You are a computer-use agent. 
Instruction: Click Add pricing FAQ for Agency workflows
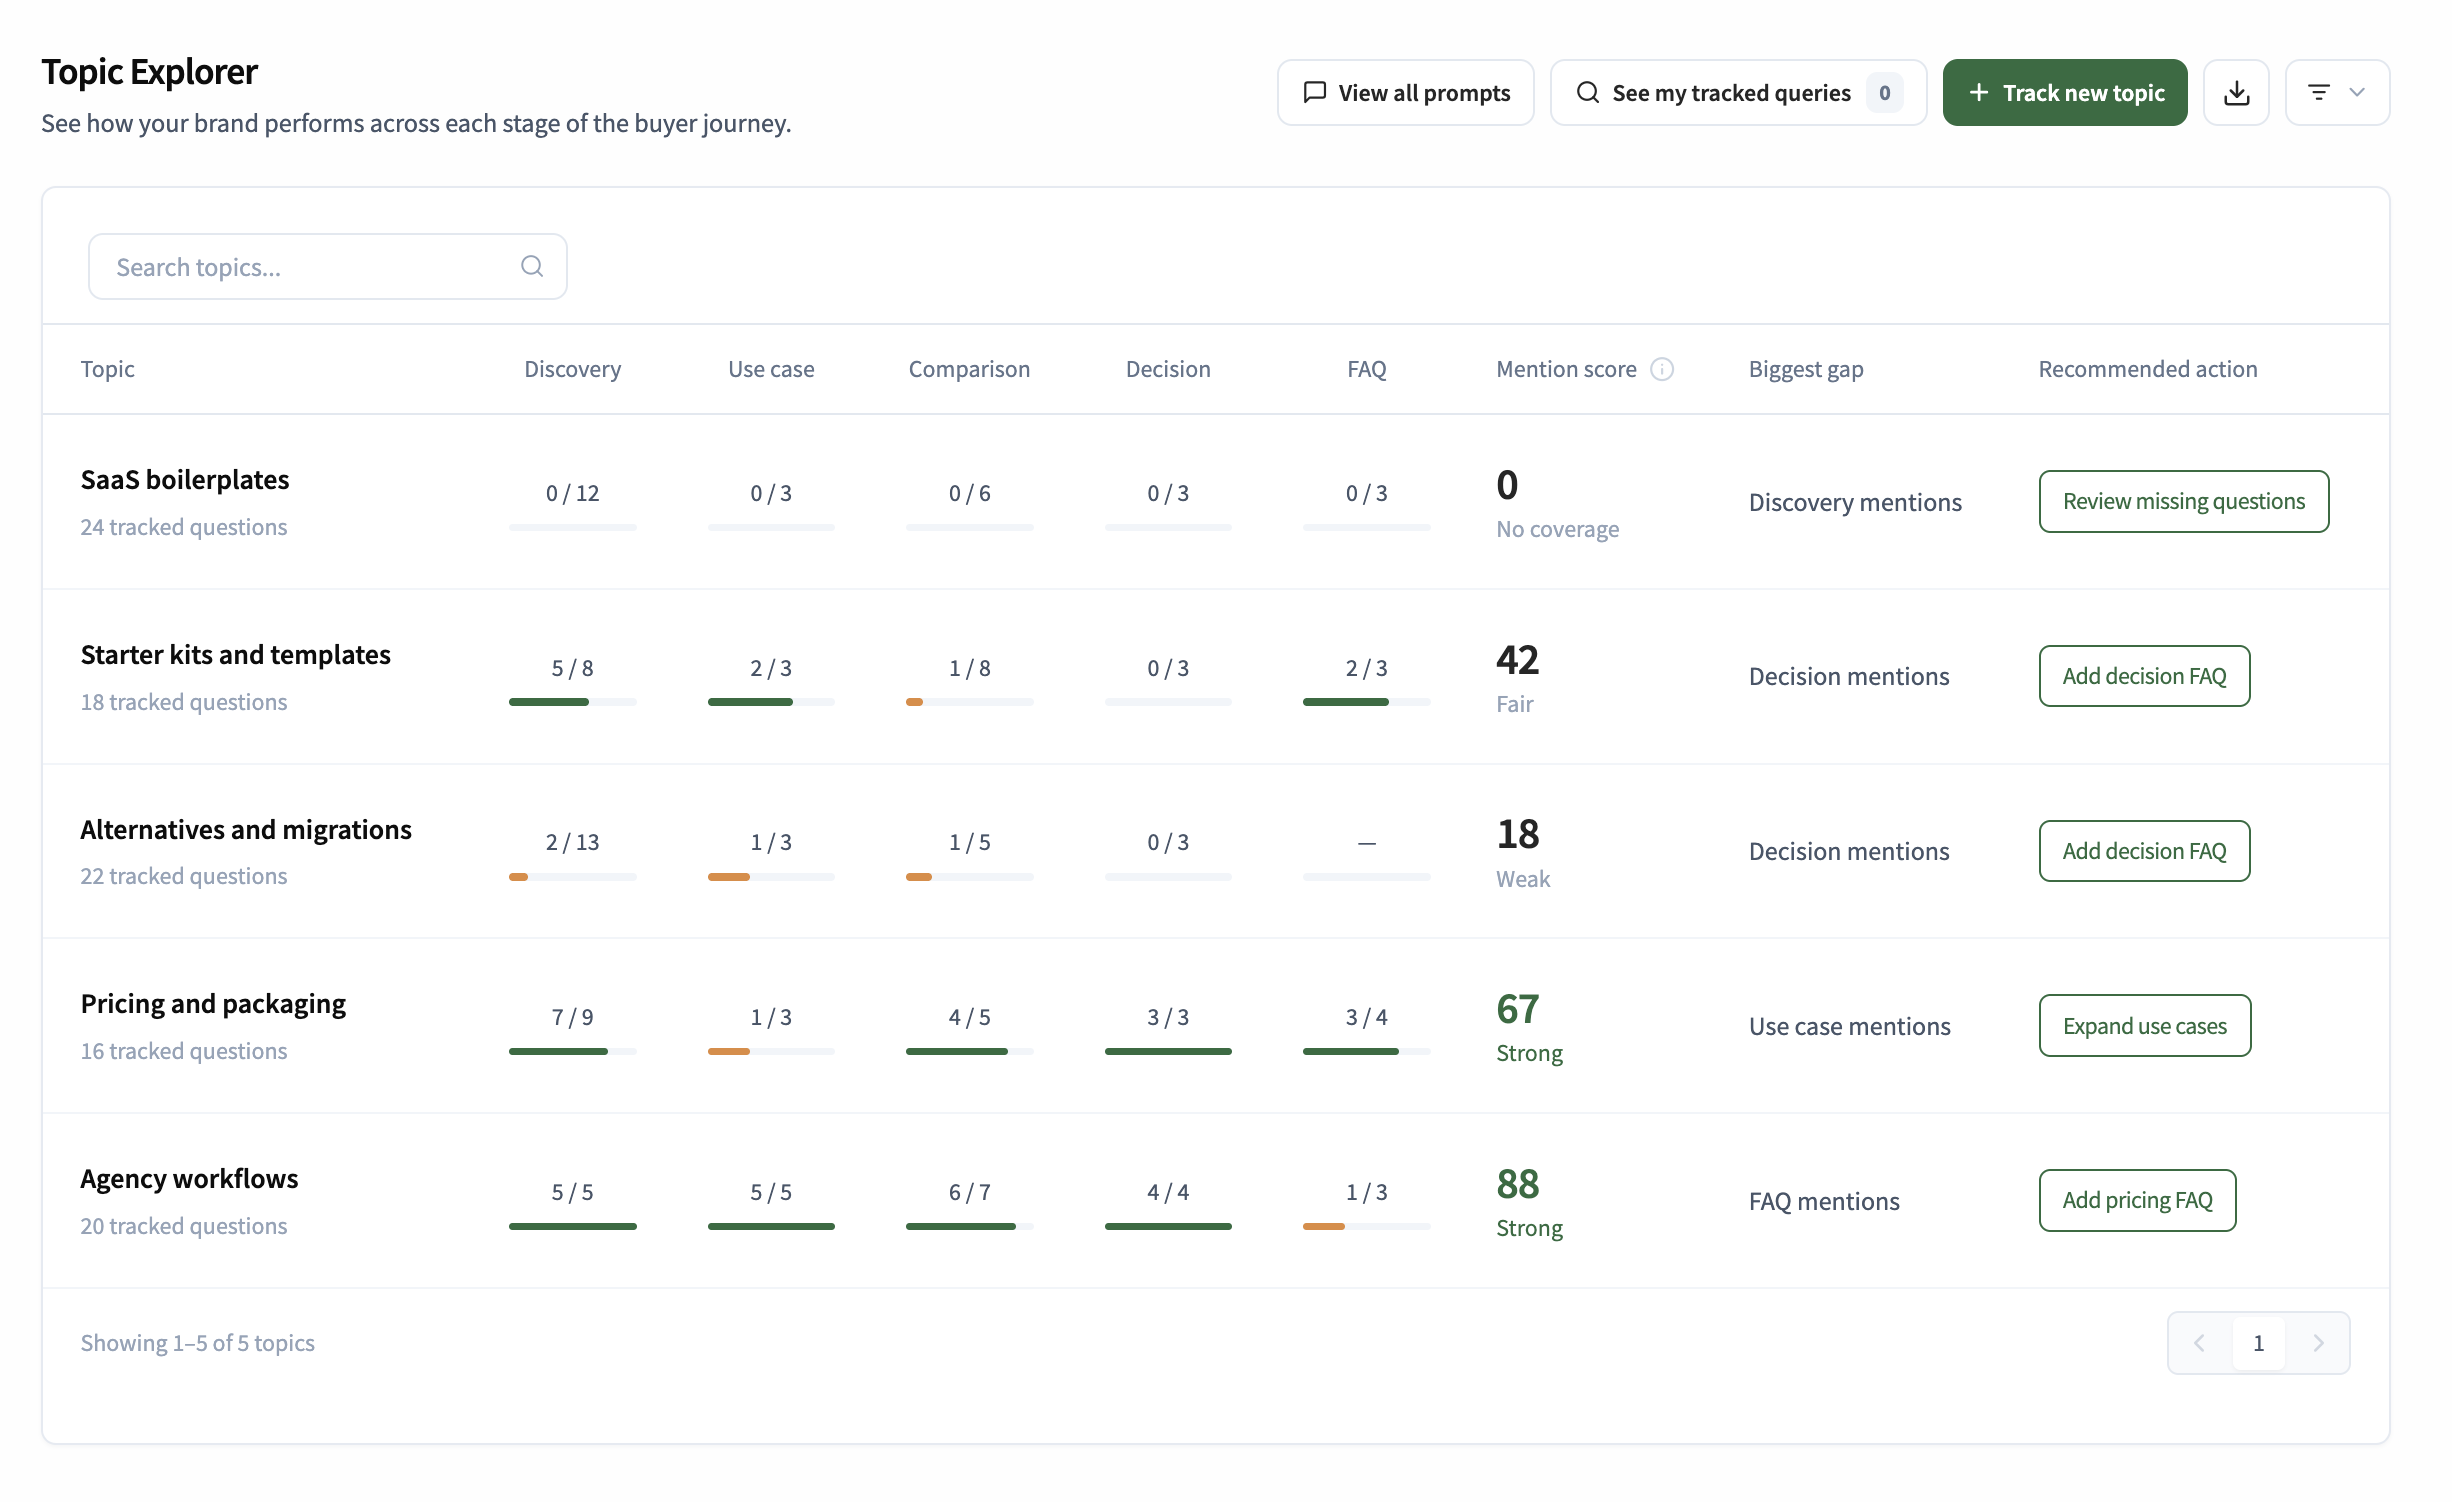[x=2137, y=1200]
